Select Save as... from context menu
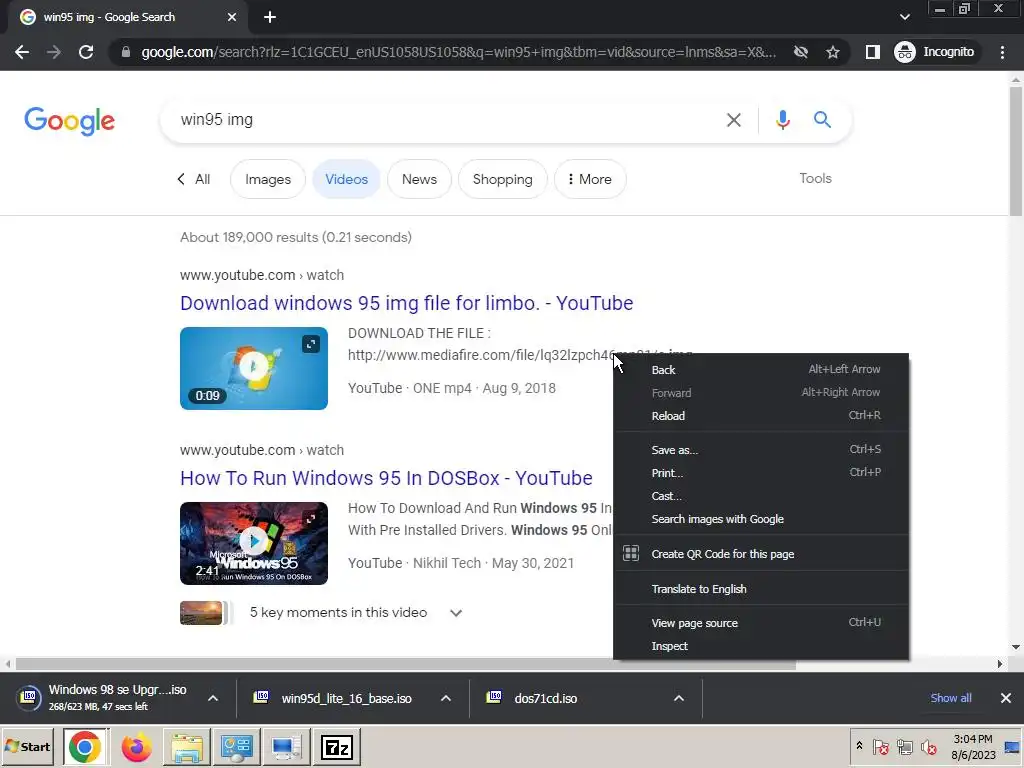Viewport: 1024px width, 768px height. (x=761, y=450)
